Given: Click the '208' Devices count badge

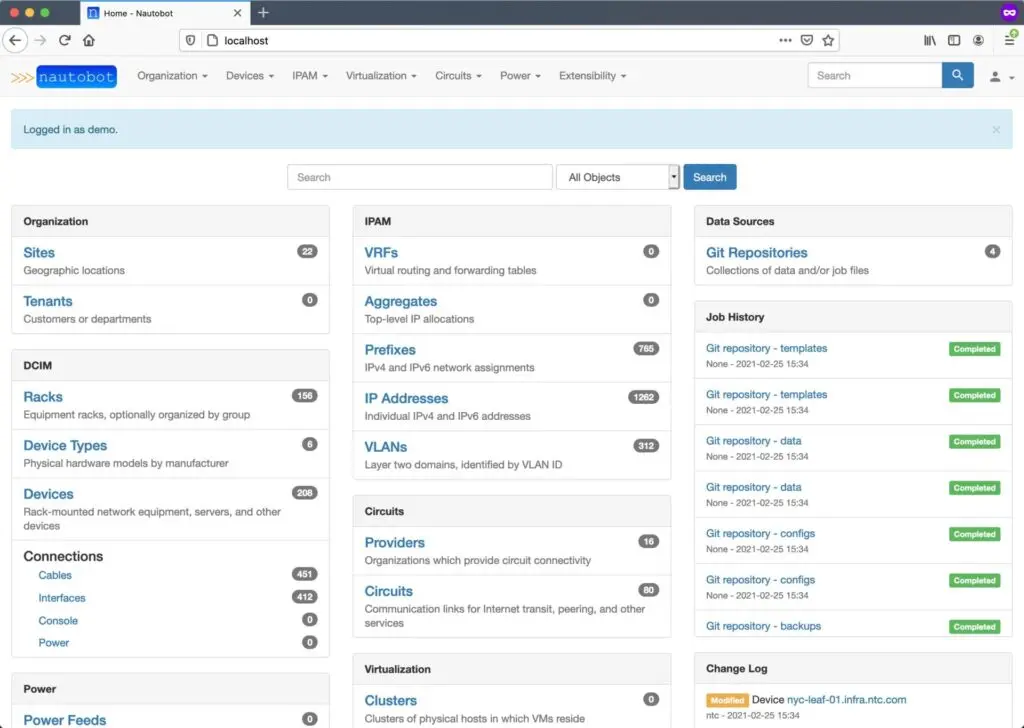Looking at the screenshot, I should tap(304, 493).
